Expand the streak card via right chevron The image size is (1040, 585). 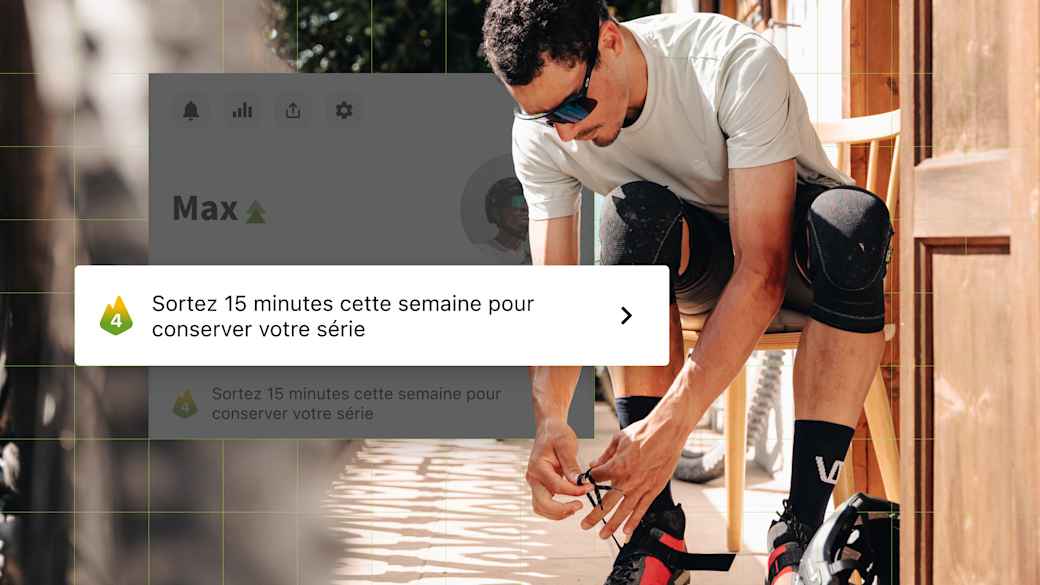pyautogui.click(x=625, y=316)
